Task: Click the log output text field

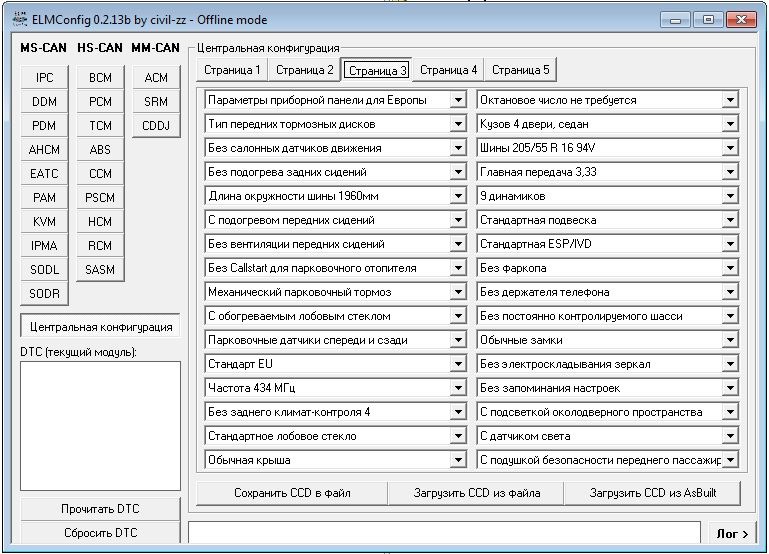Action: (x=444, y=532)
